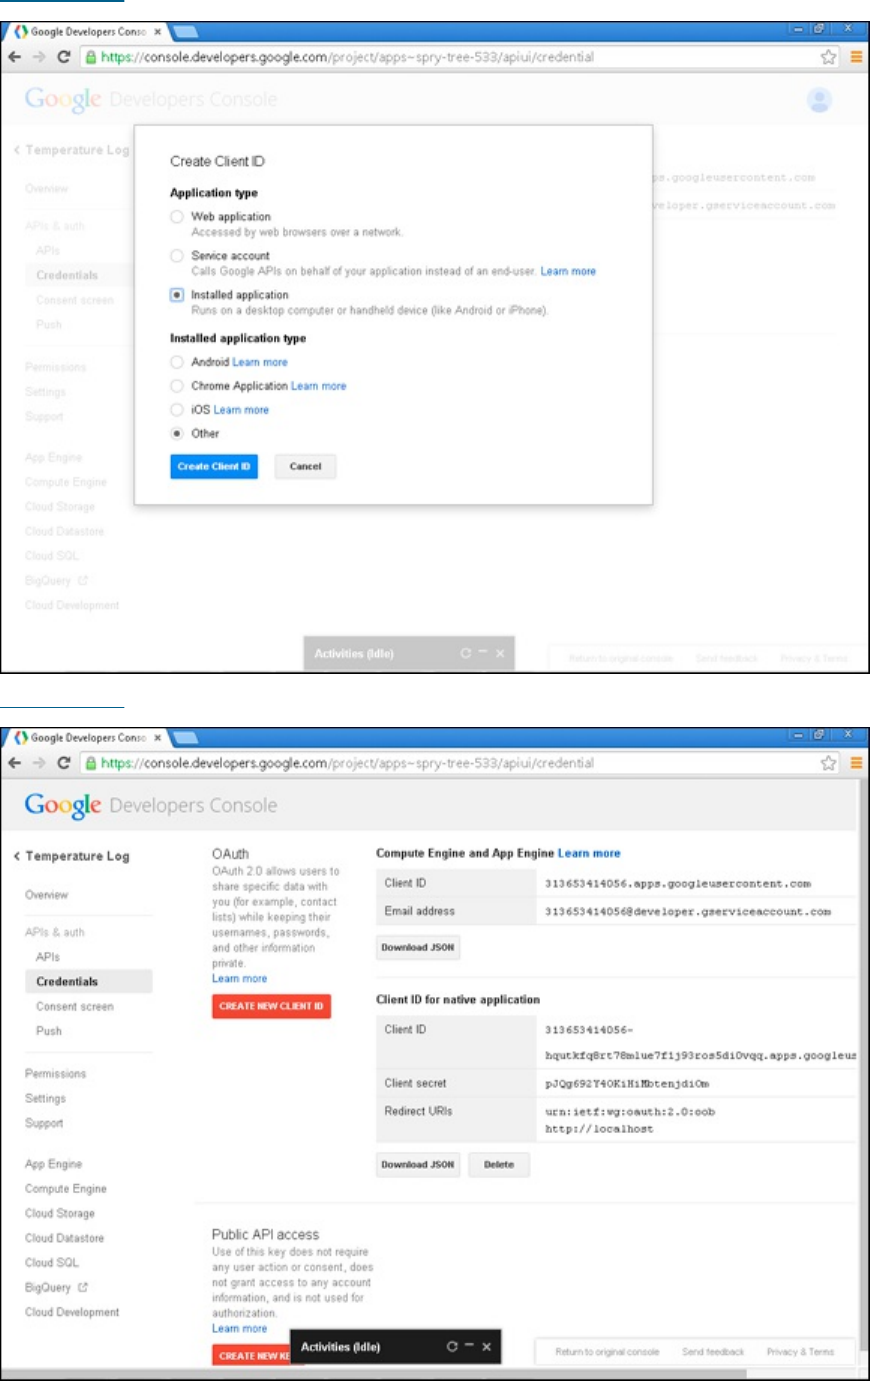Open Chrome menu in upper browser window
Image resolution: width=870 pixels, height=1381 pixels.
click(856, 57)
